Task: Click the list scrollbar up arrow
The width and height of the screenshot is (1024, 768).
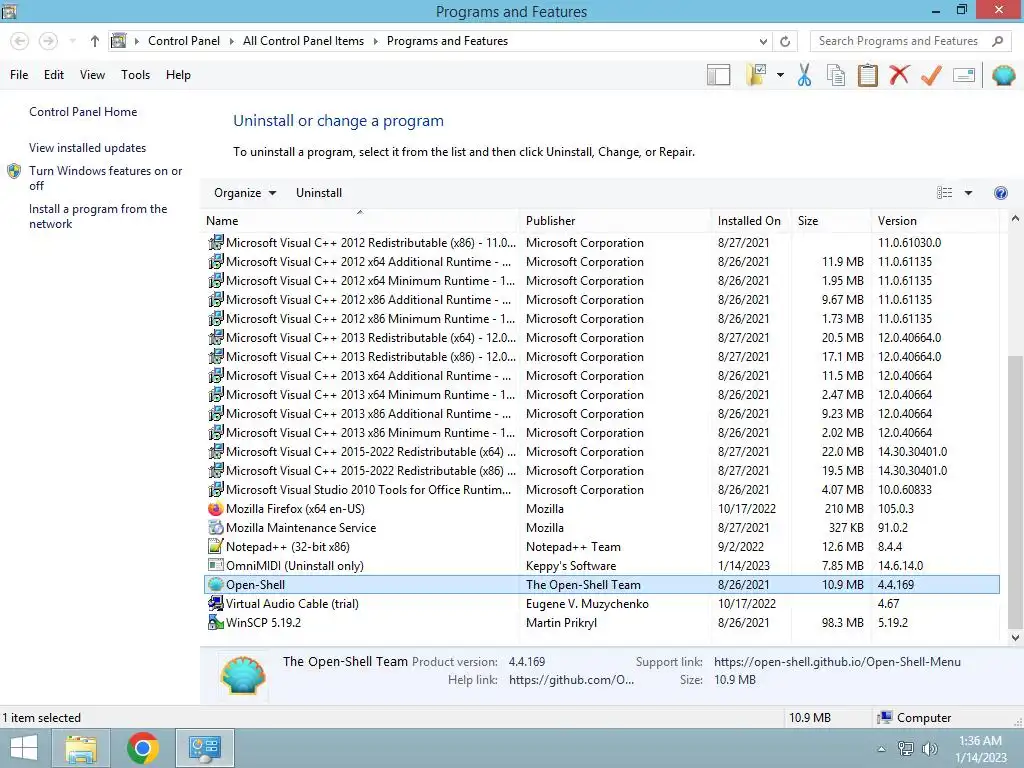Action: [1015, 219]
